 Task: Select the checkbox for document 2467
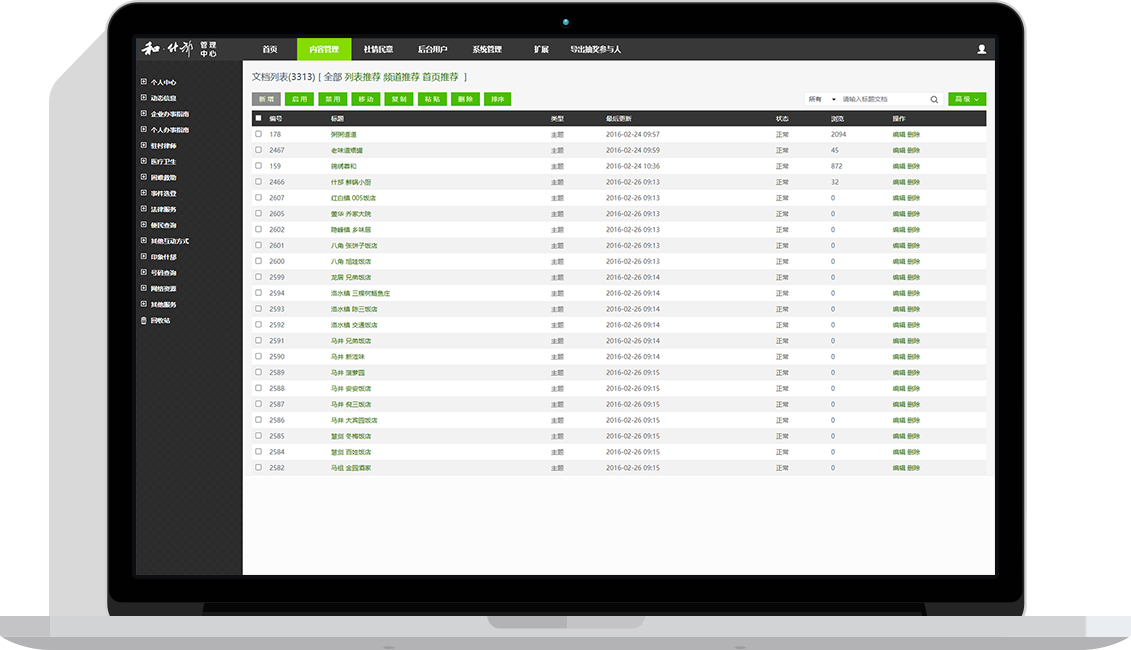coord(258,150)
